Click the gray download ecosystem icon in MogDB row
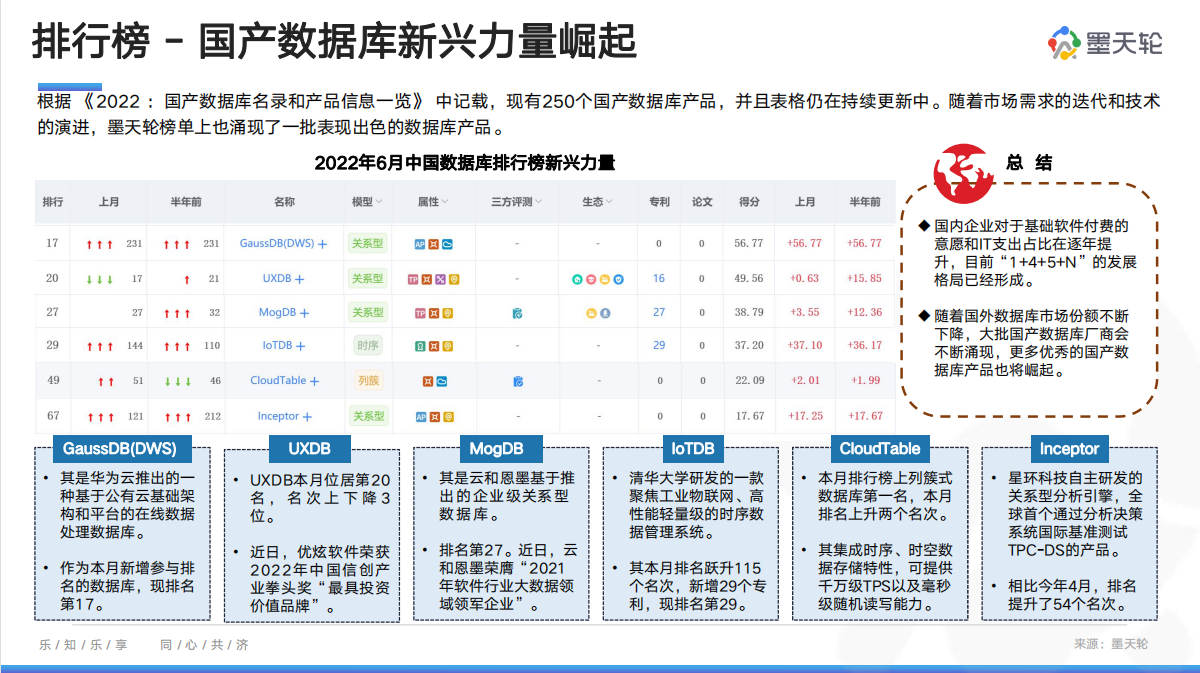 tap(605, 313)
